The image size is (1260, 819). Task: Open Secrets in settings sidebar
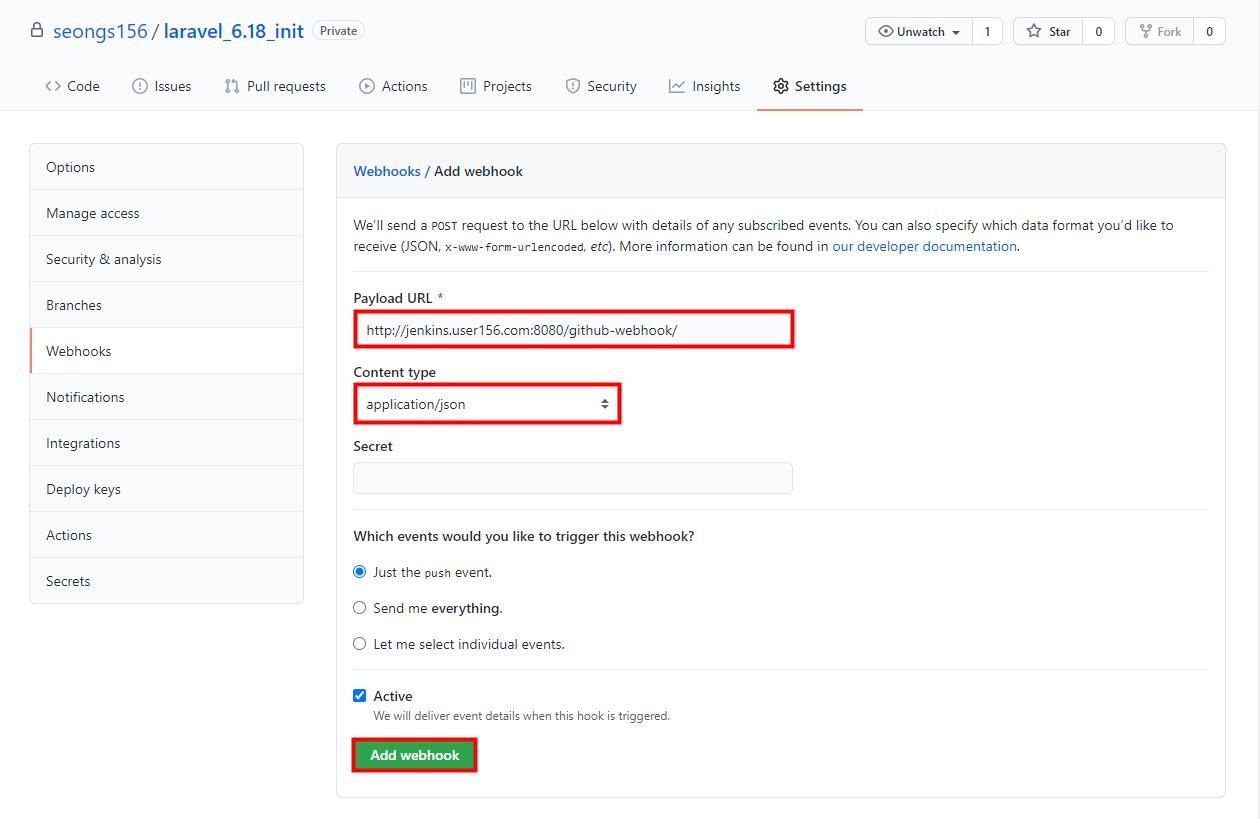[x=167, y=581]
